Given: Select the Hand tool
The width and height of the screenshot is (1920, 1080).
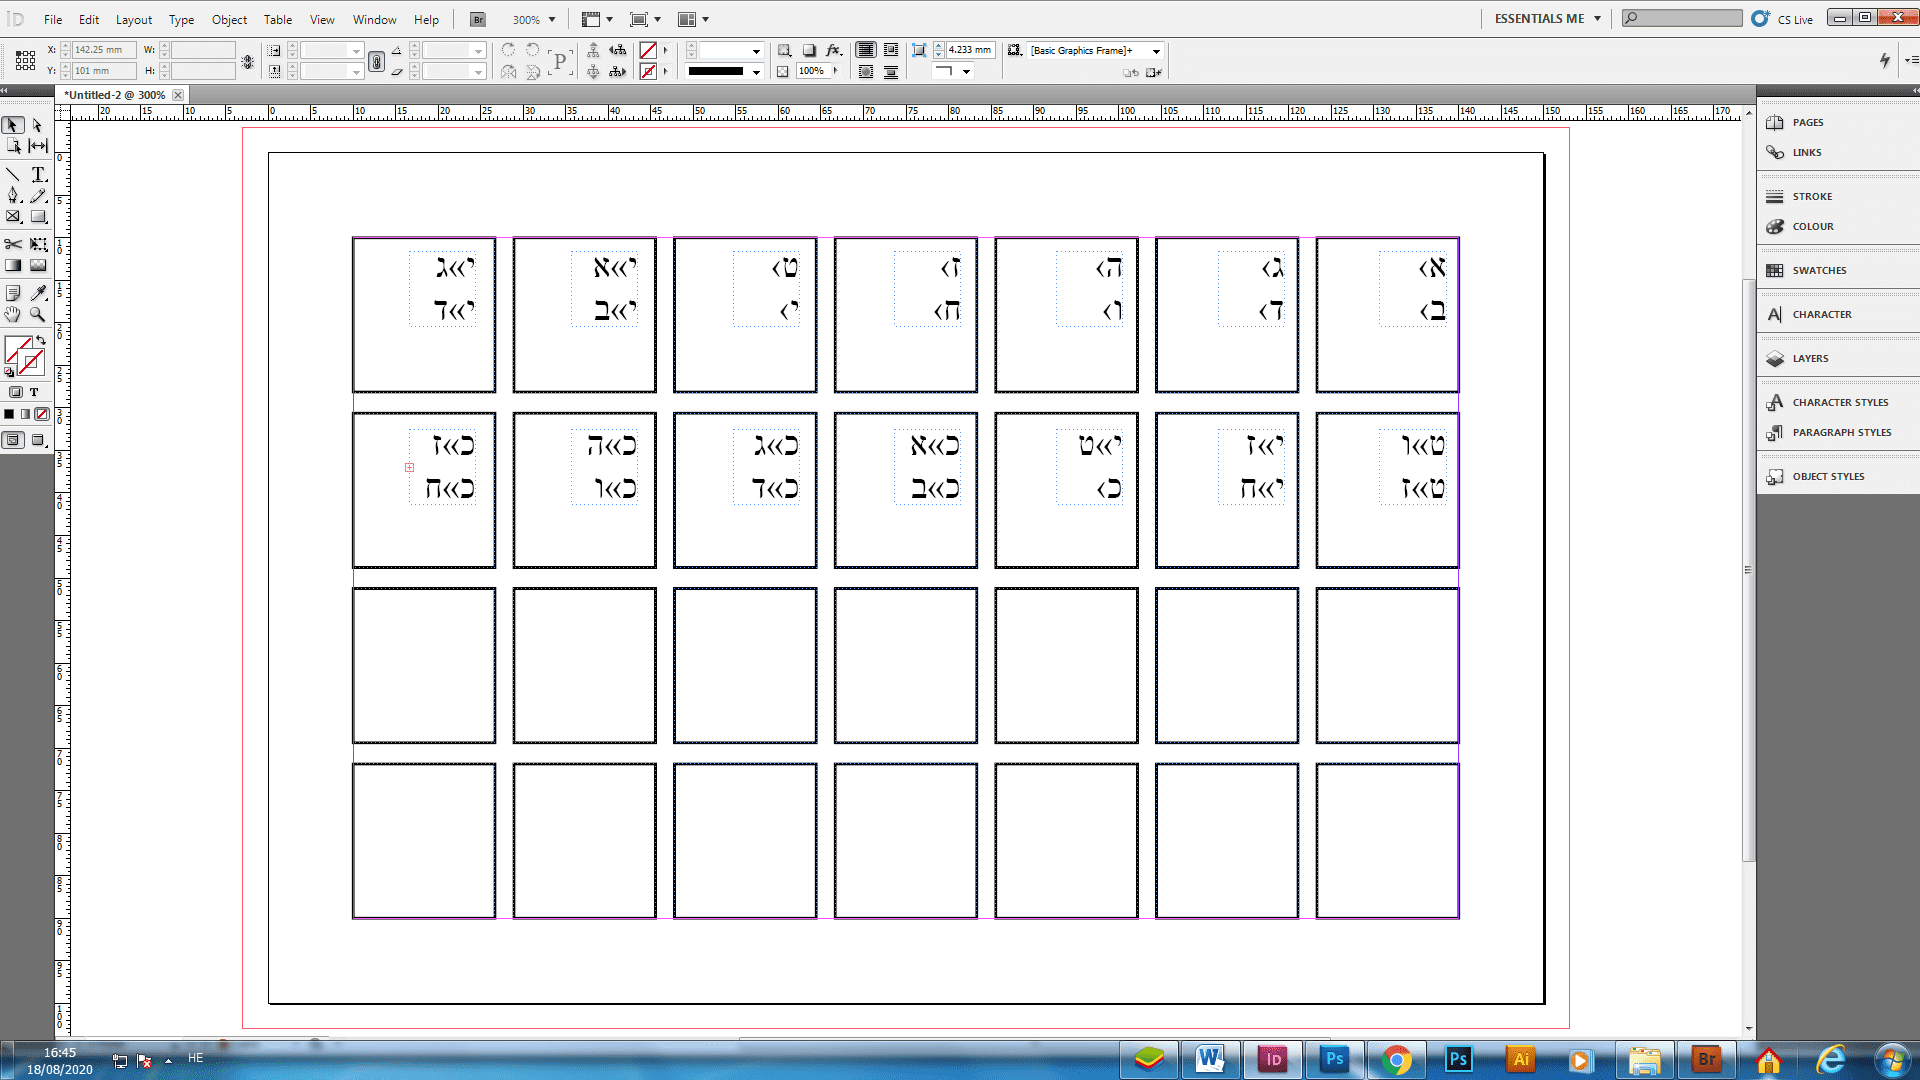Looking at the screenshot, I should click(x=13, y=315).
